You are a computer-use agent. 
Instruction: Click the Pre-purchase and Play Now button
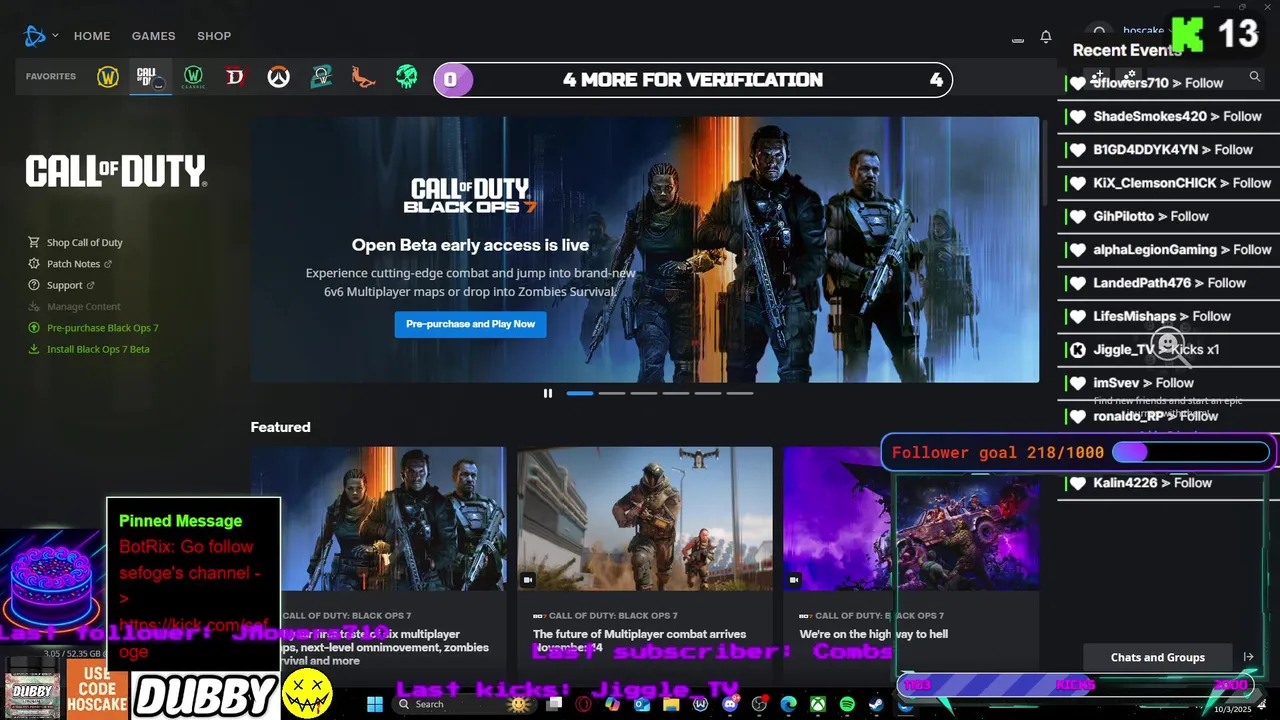pyautogui.click(x=470, y=324)
